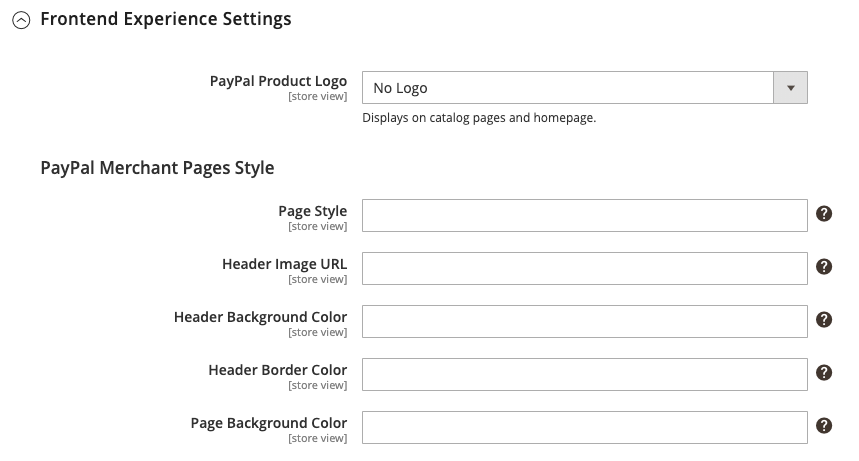
Task: Focus the Page Background Color field
Action: (x=585, y=428)
